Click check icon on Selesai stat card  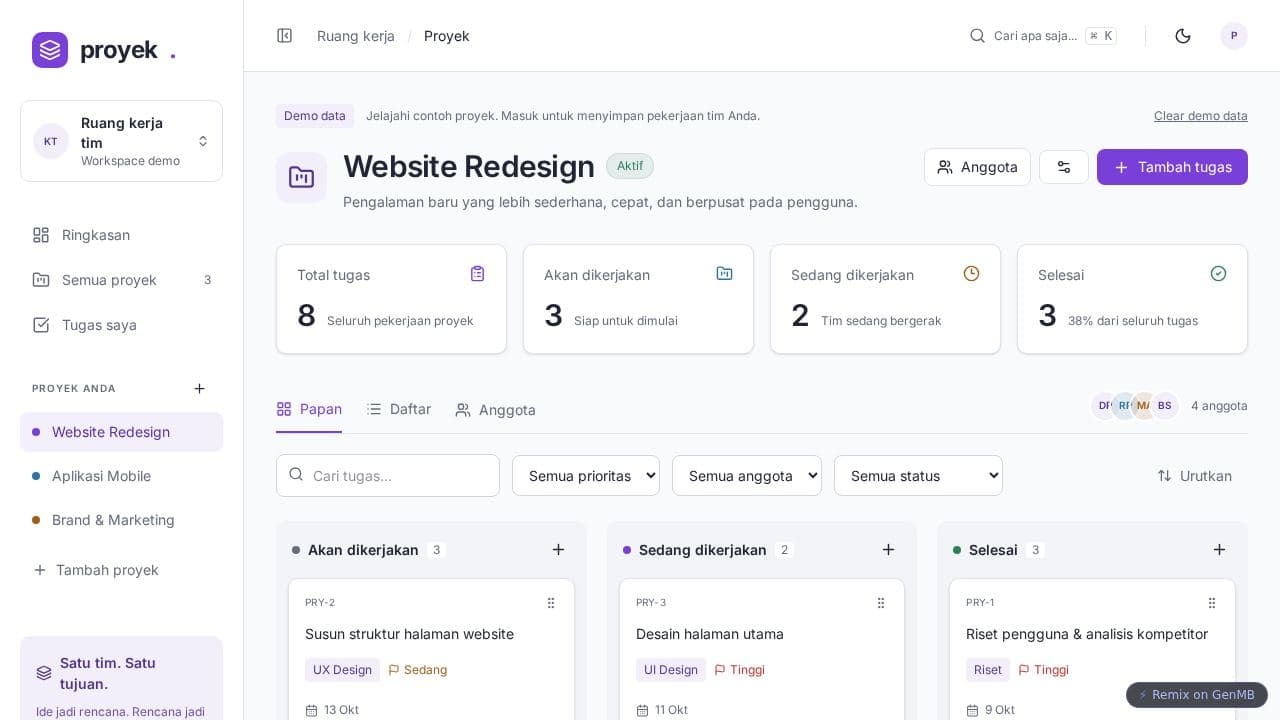tap(1218, 274)
